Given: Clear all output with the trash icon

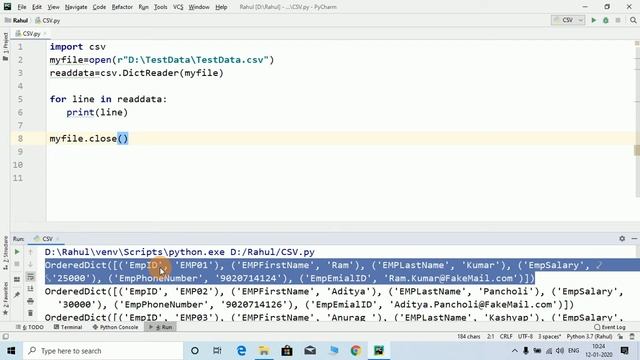Looking at the screenshot, I should tap(30, 313).
